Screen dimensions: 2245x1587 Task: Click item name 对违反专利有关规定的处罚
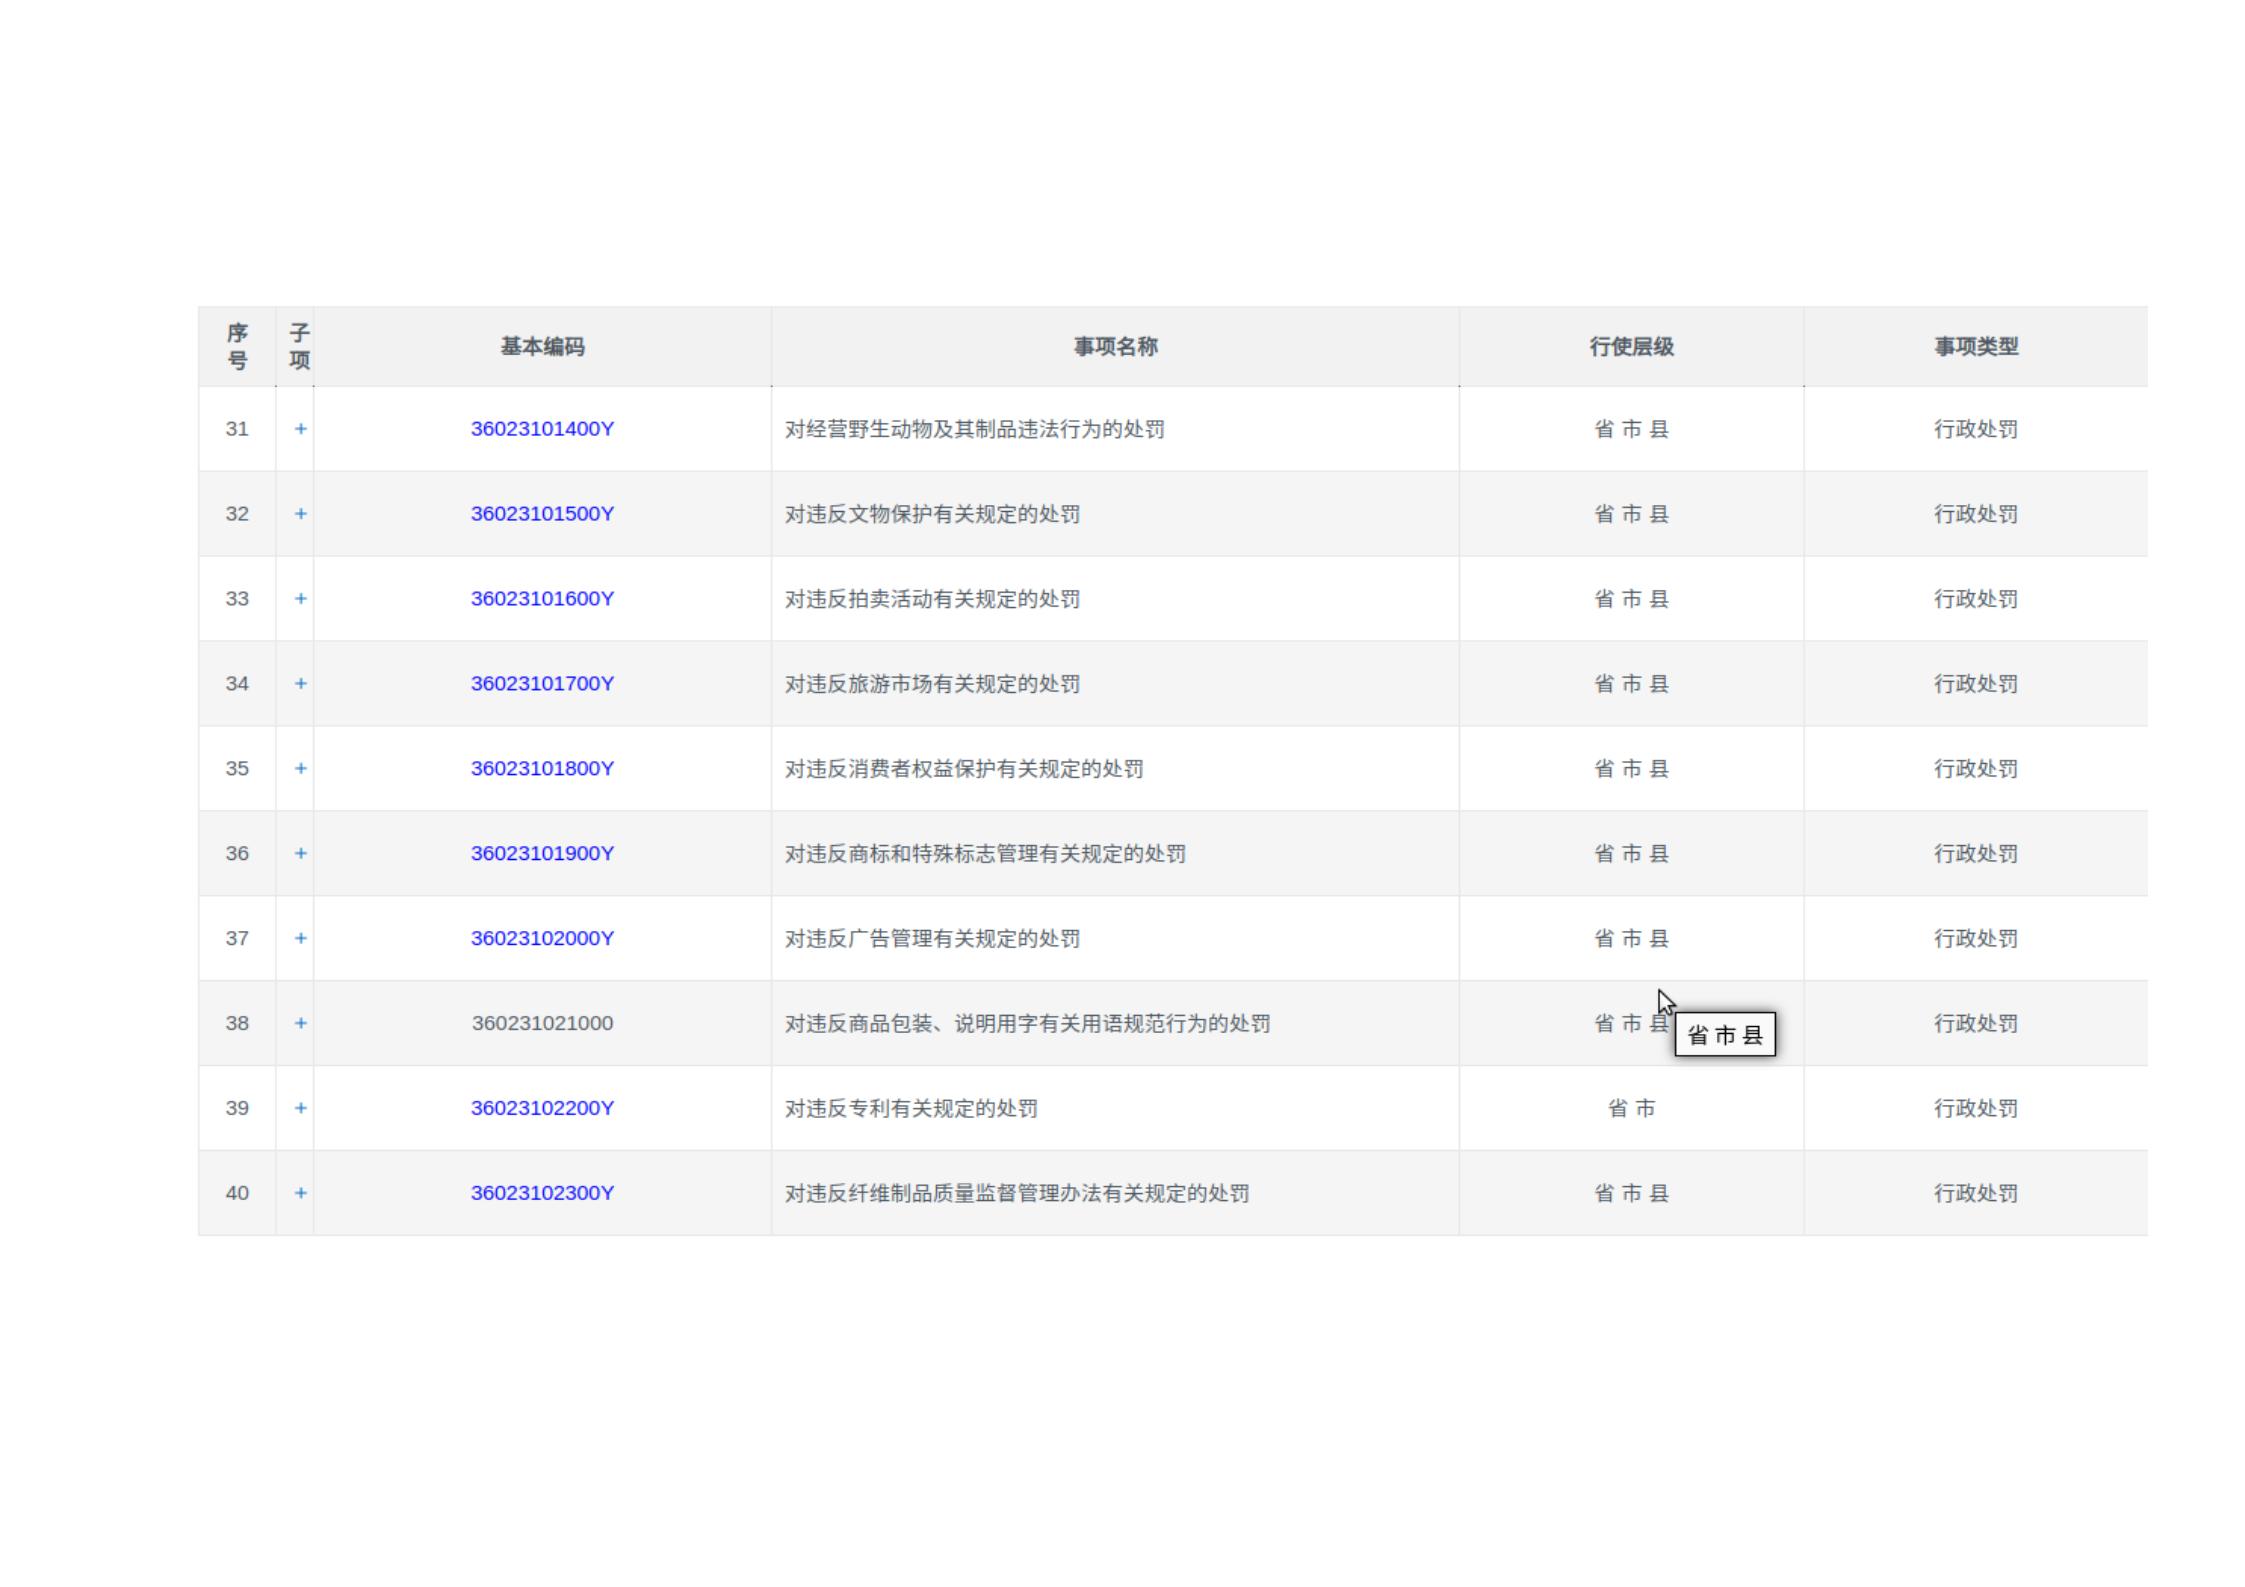(911, 1109)
